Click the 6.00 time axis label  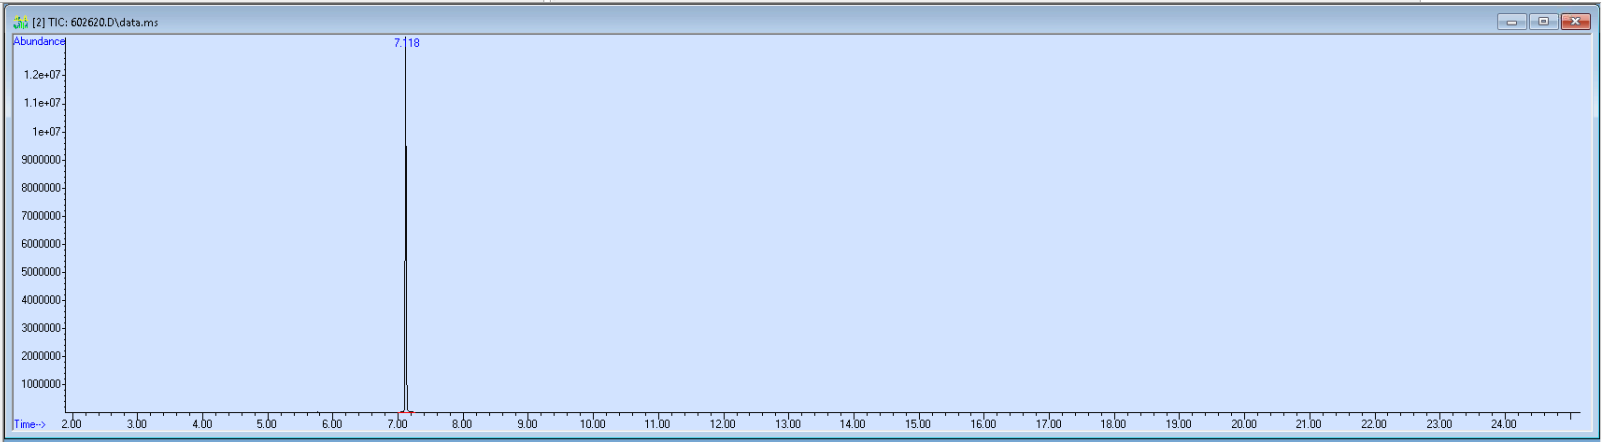pos(331,424)
